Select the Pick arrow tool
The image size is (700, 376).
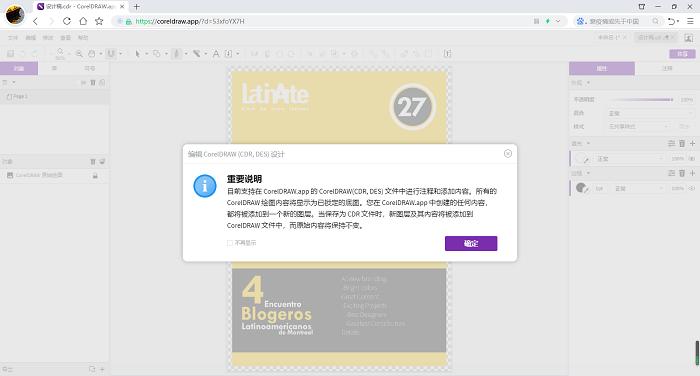138,54
